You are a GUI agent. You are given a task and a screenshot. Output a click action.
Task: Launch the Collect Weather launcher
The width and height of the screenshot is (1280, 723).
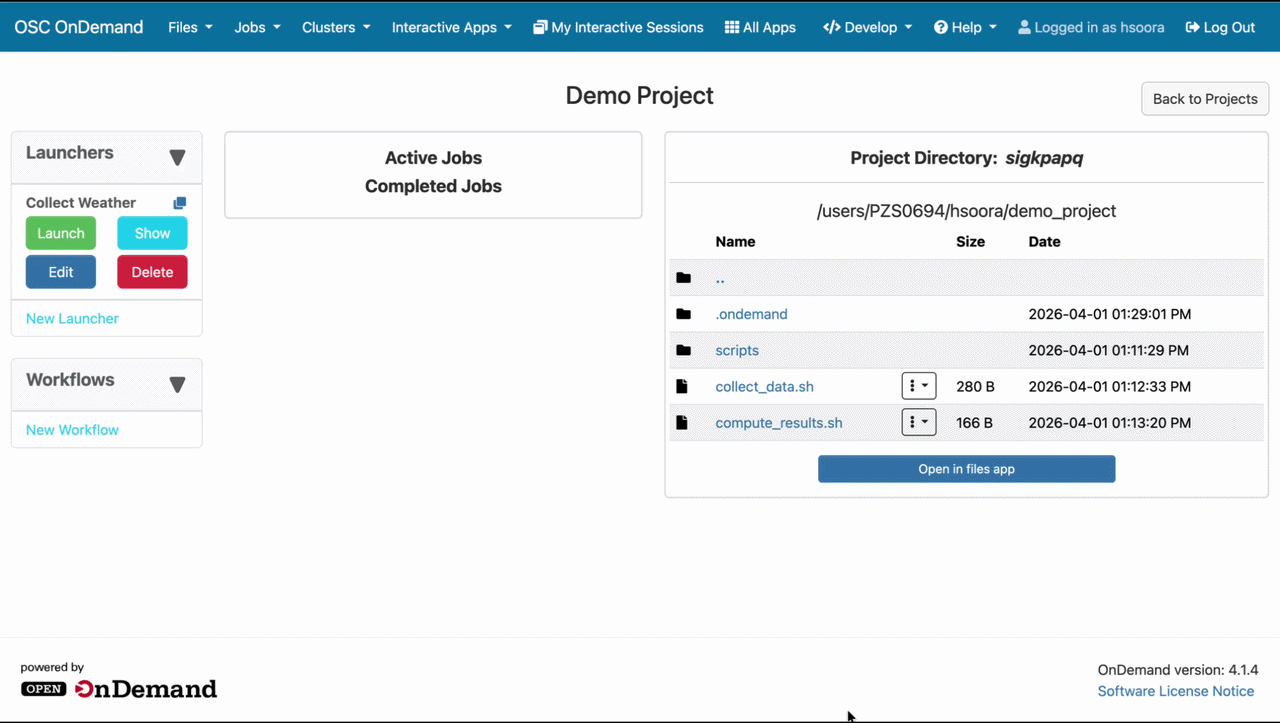tap(61, 232)
